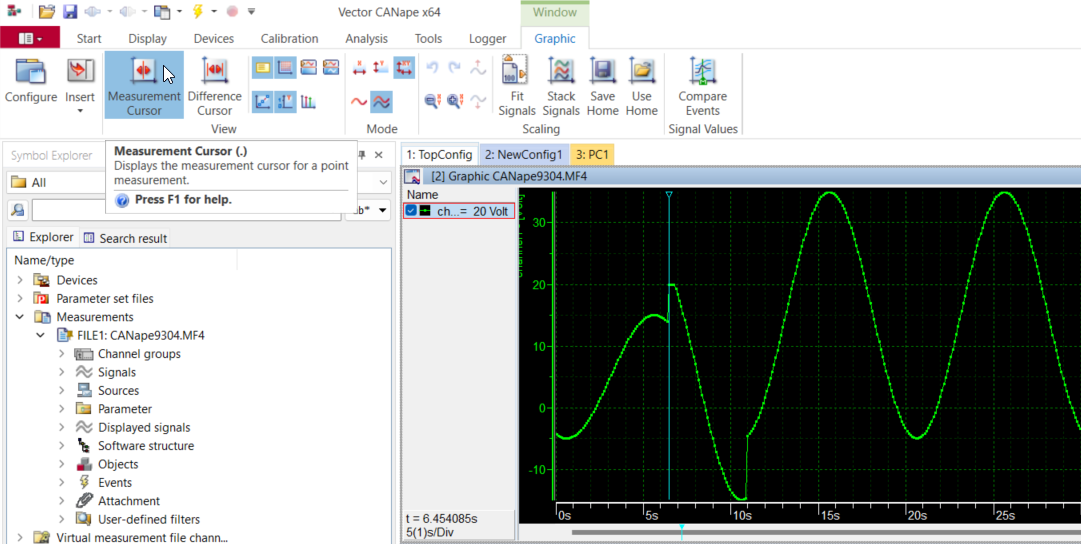Close the Symbol Explorer panel
Image resolution: width=1081 pixels, height=544 pixels.
coord(378,155)
